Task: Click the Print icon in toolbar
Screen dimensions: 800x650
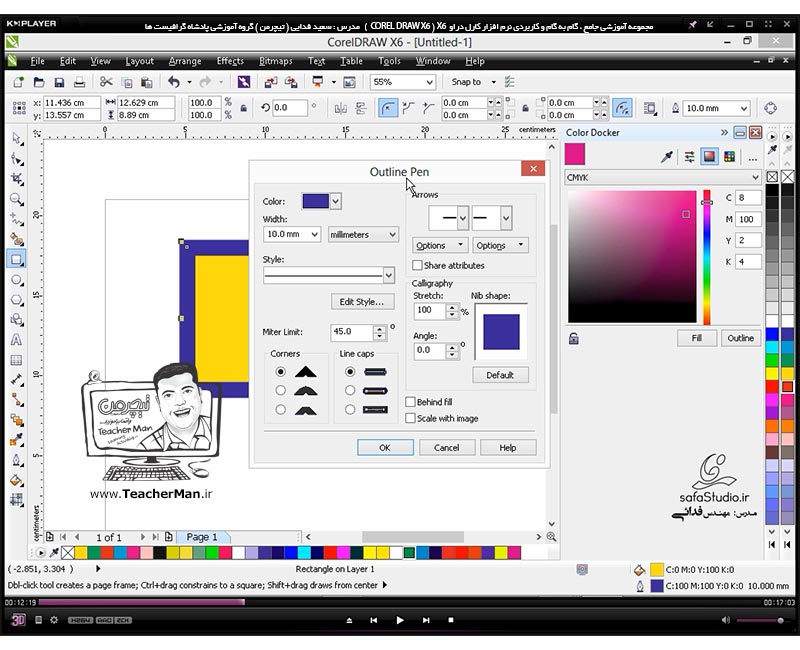Action: [x=80, y=82]
